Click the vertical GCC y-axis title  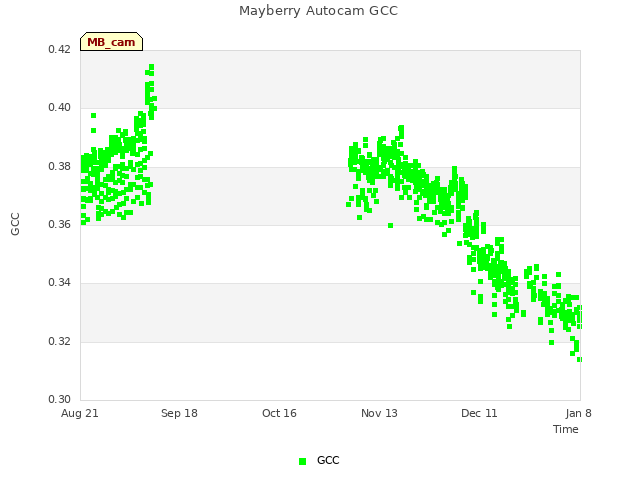point(15,224)
